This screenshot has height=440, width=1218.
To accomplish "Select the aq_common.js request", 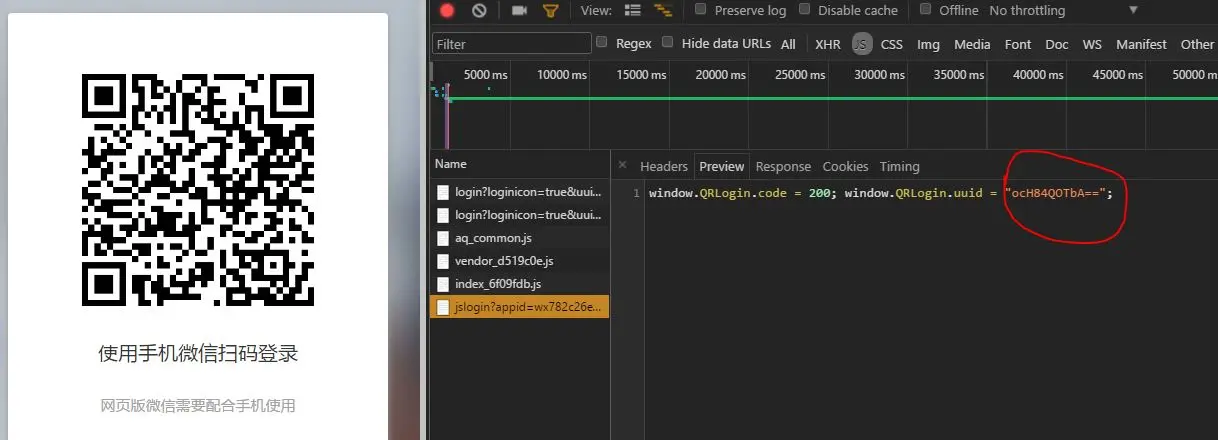I will (x=519, y=238).
